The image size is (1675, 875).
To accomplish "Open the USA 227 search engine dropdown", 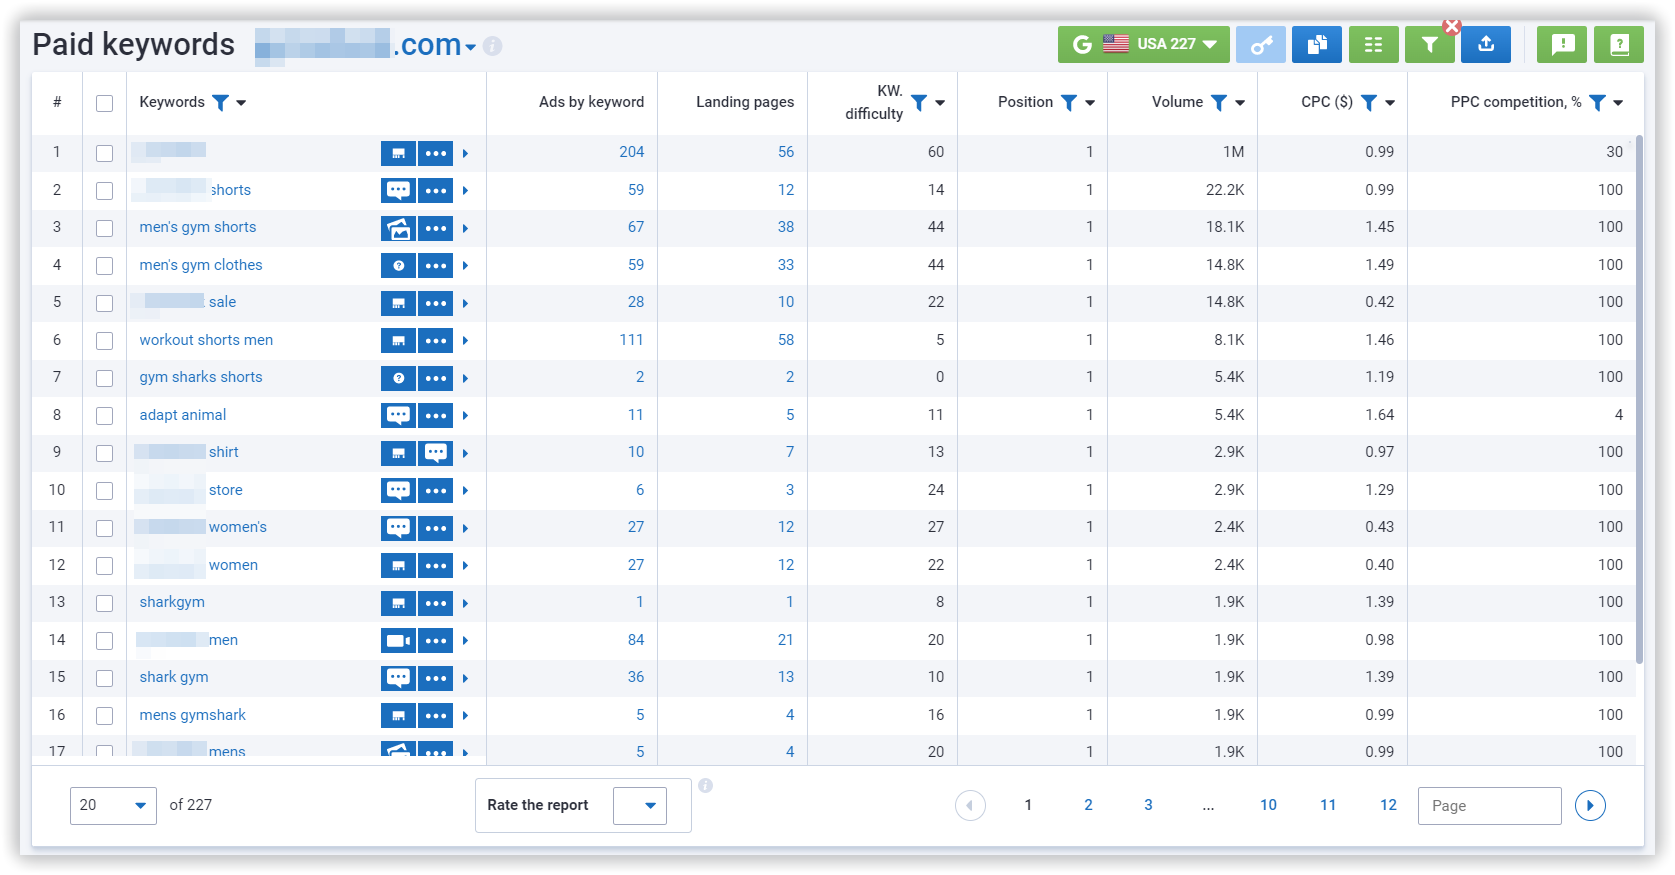I will [1144, 45].
